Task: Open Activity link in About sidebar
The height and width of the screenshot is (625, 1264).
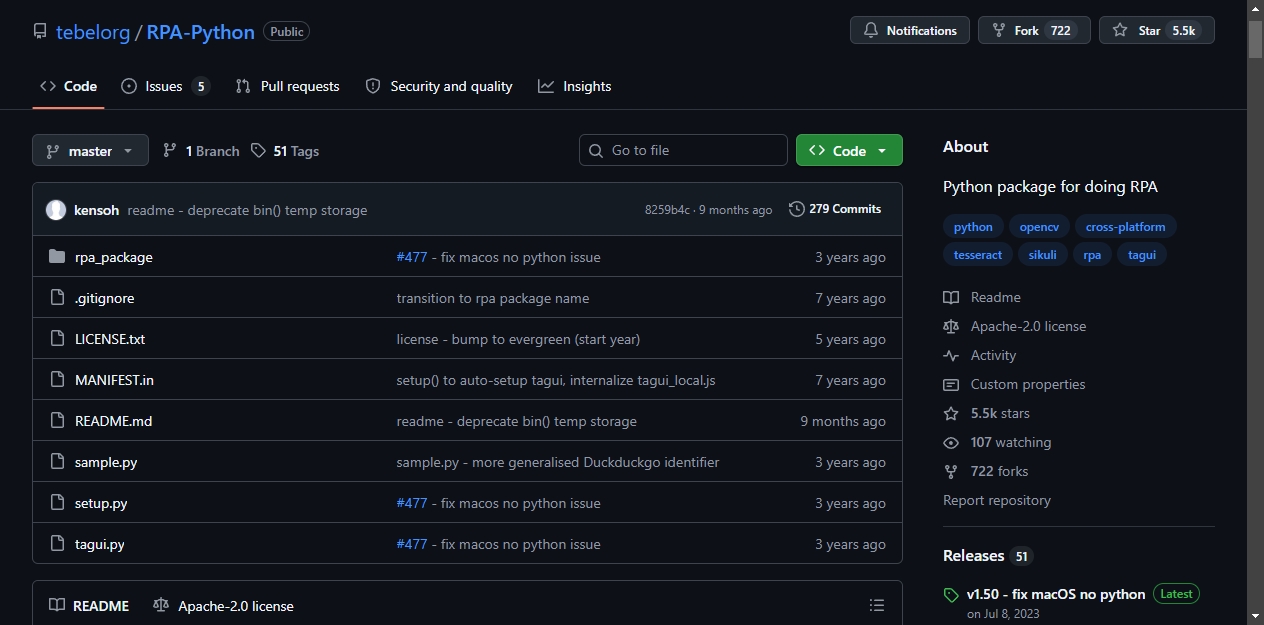Action: (x=980, y=355)
